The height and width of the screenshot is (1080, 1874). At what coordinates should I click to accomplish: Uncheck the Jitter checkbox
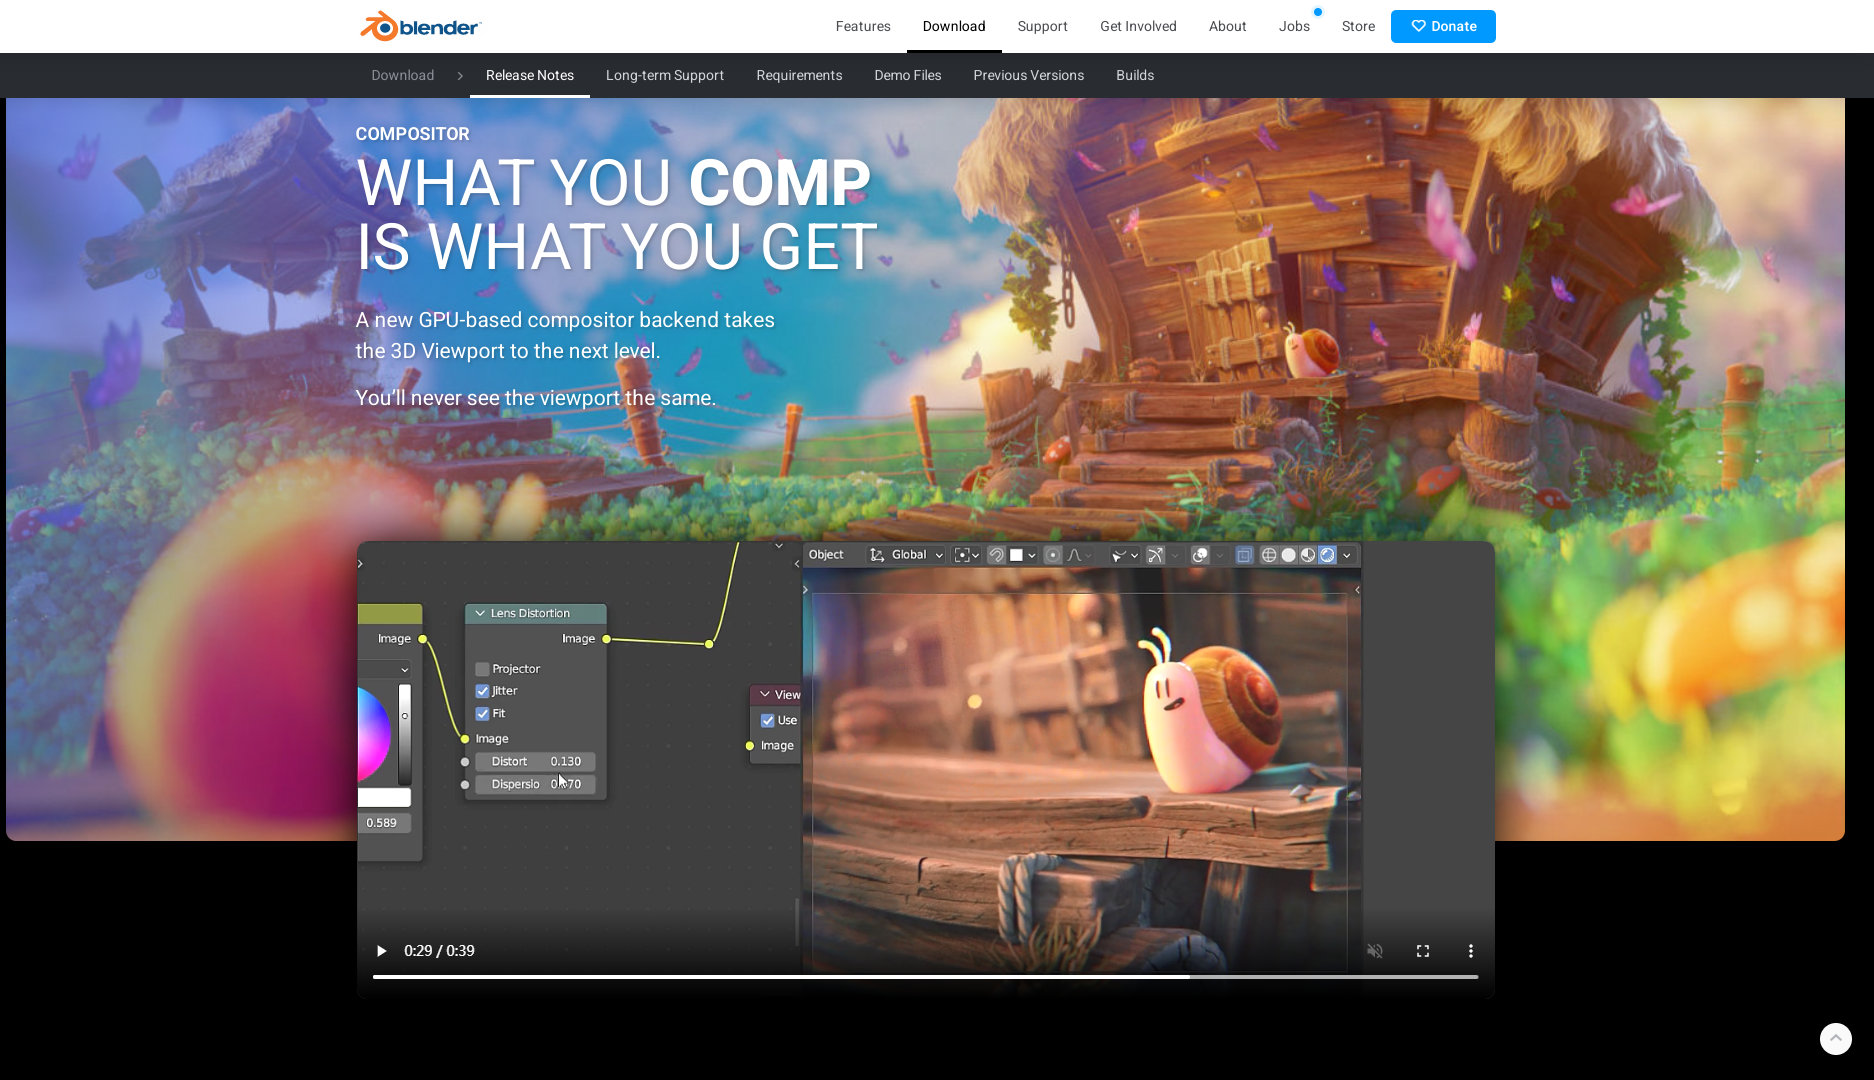(x=482, y=691)
